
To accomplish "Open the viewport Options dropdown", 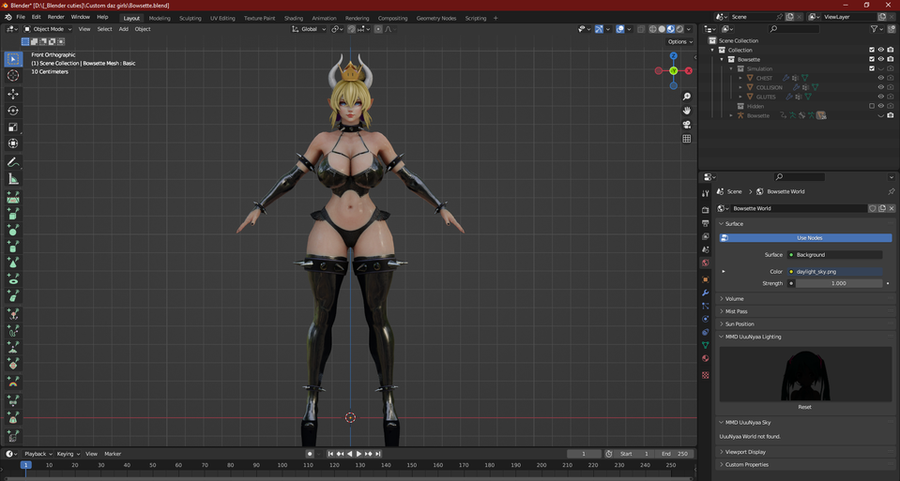I will pyautogui.click(x=680, y=42).
